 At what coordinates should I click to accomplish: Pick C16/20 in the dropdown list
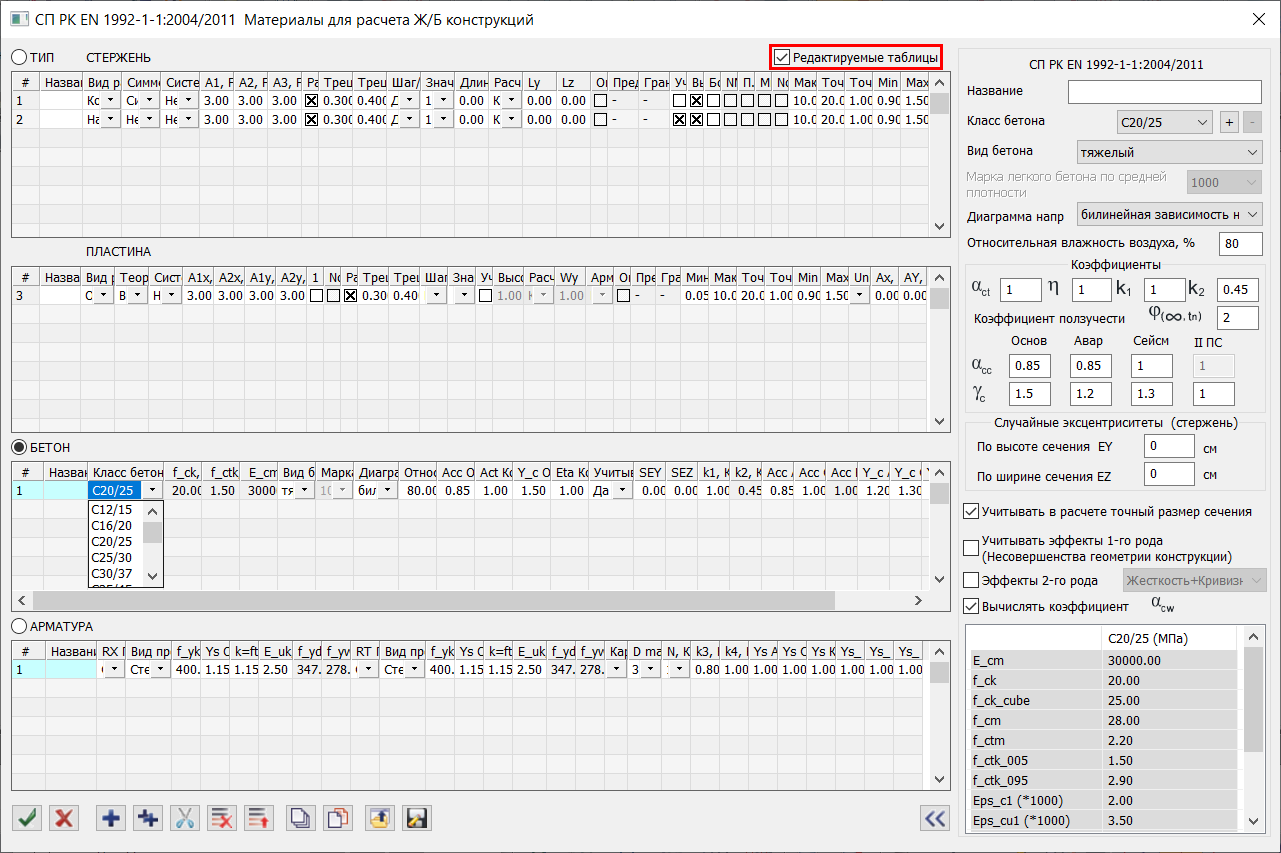click(x=112, y=525)
